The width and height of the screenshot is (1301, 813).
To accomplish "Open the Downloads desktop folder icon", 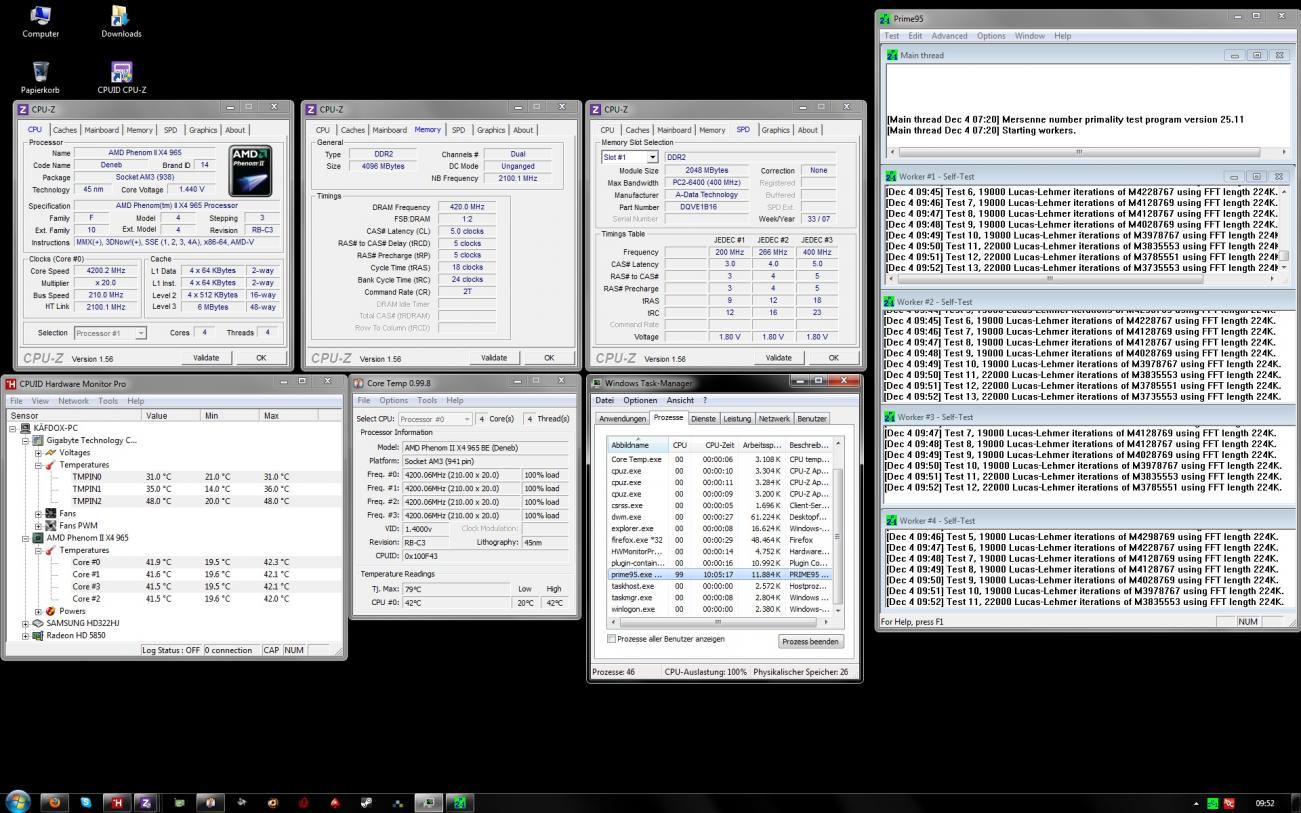I will [121, 21].
